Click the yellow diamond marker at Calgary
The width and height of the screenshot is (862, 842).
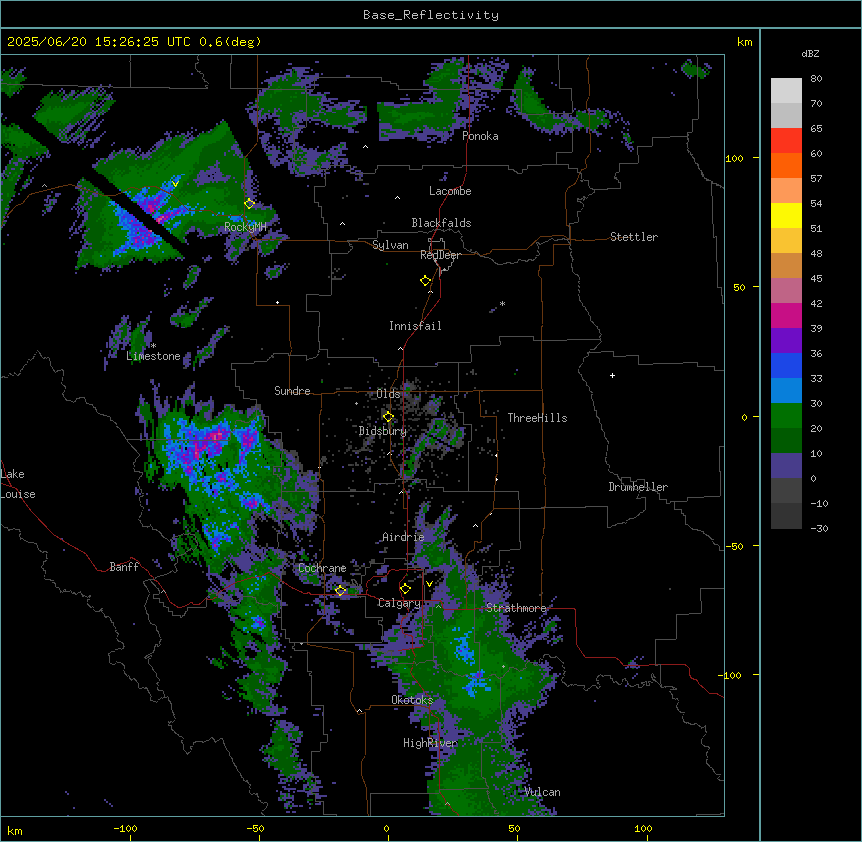point(405,589)
